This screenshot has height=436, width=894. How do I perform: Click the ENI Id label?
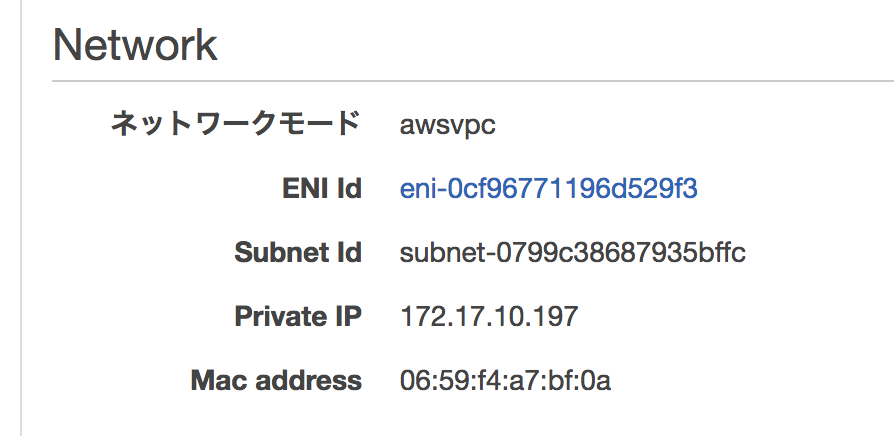322,189
